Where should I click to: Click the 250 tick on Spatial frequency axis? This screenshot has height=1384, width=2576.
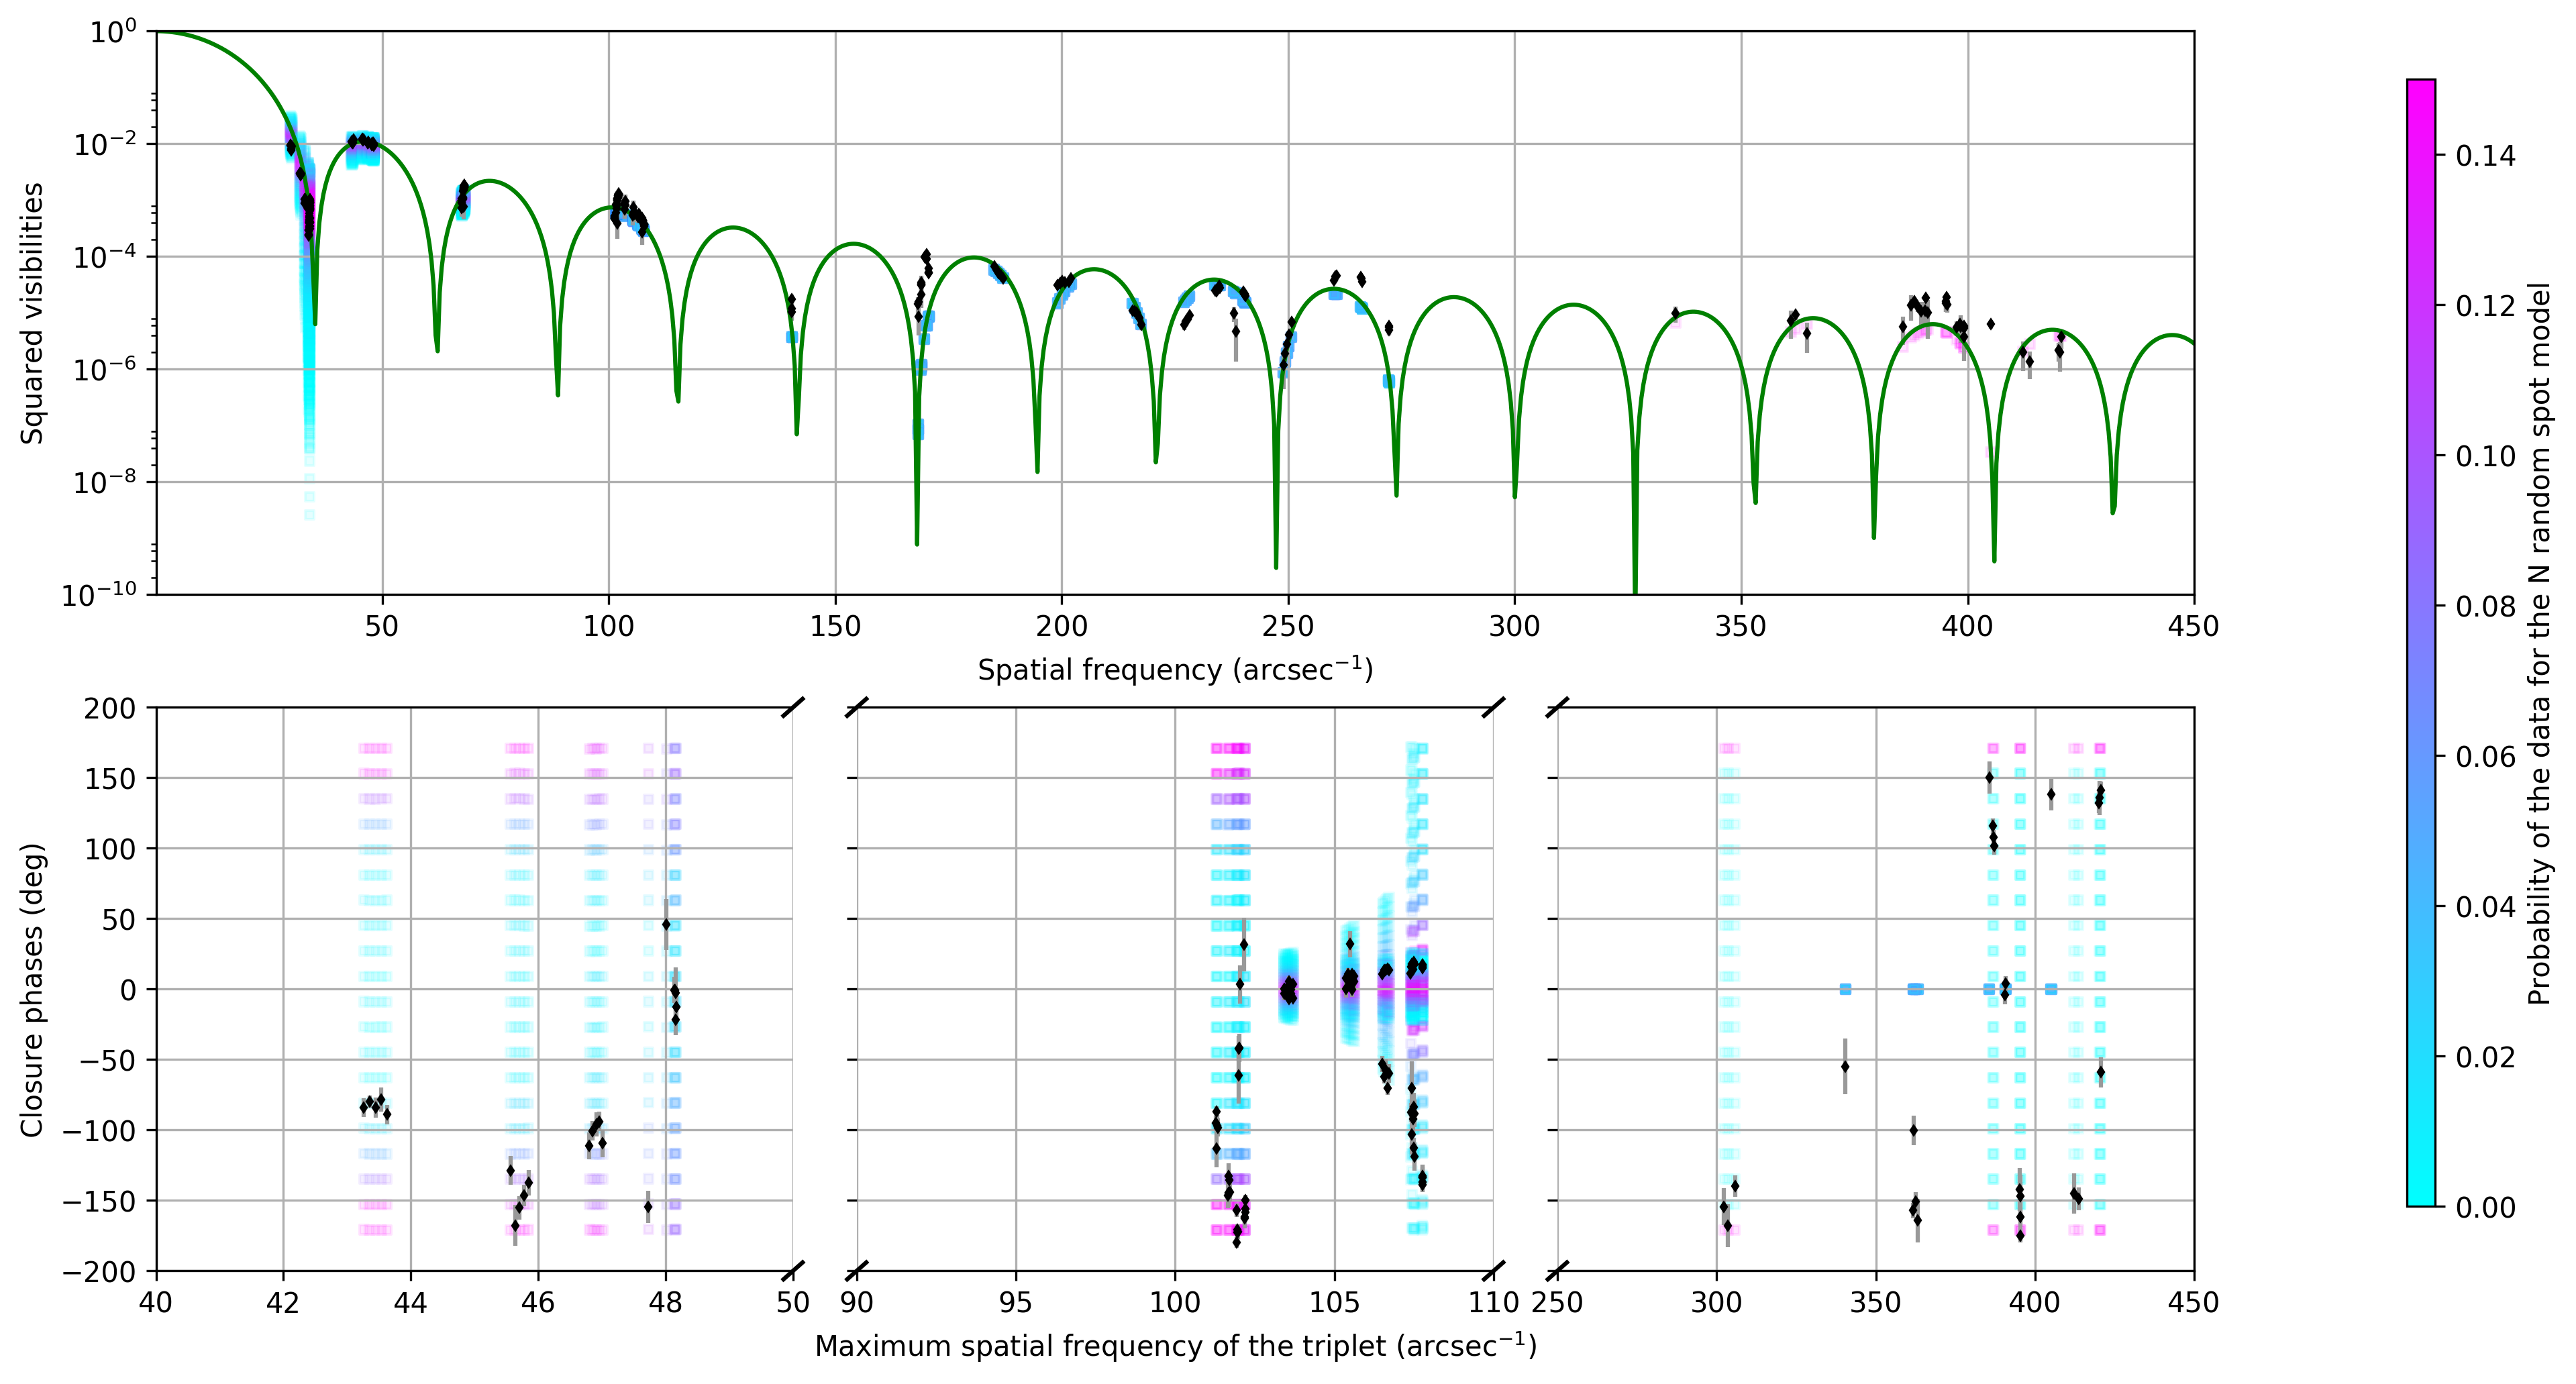coord(1288,627)
